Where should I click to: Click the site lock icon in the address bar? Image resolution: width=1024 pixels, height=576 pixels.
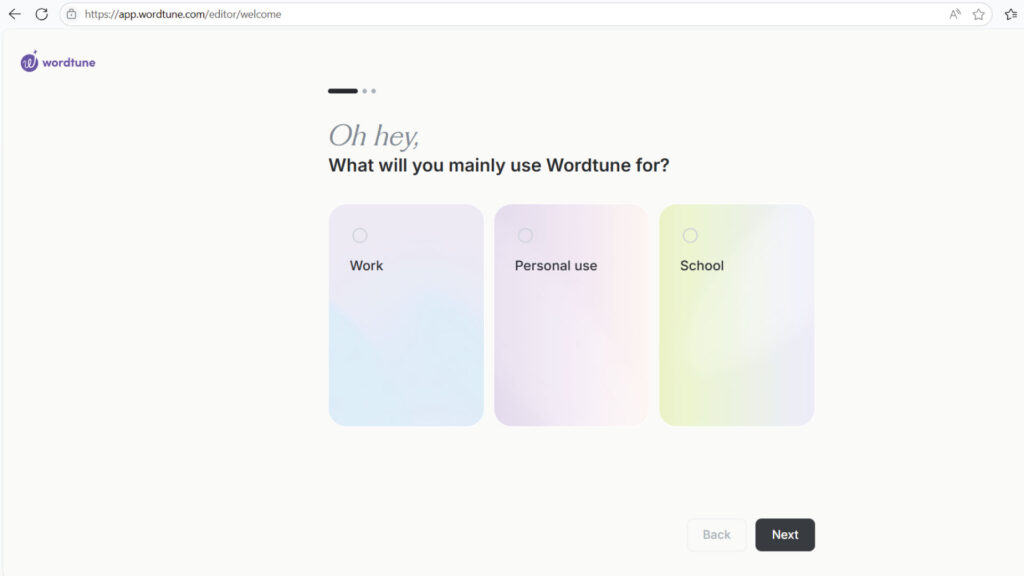pyautogui.click(x=71, y=14)
